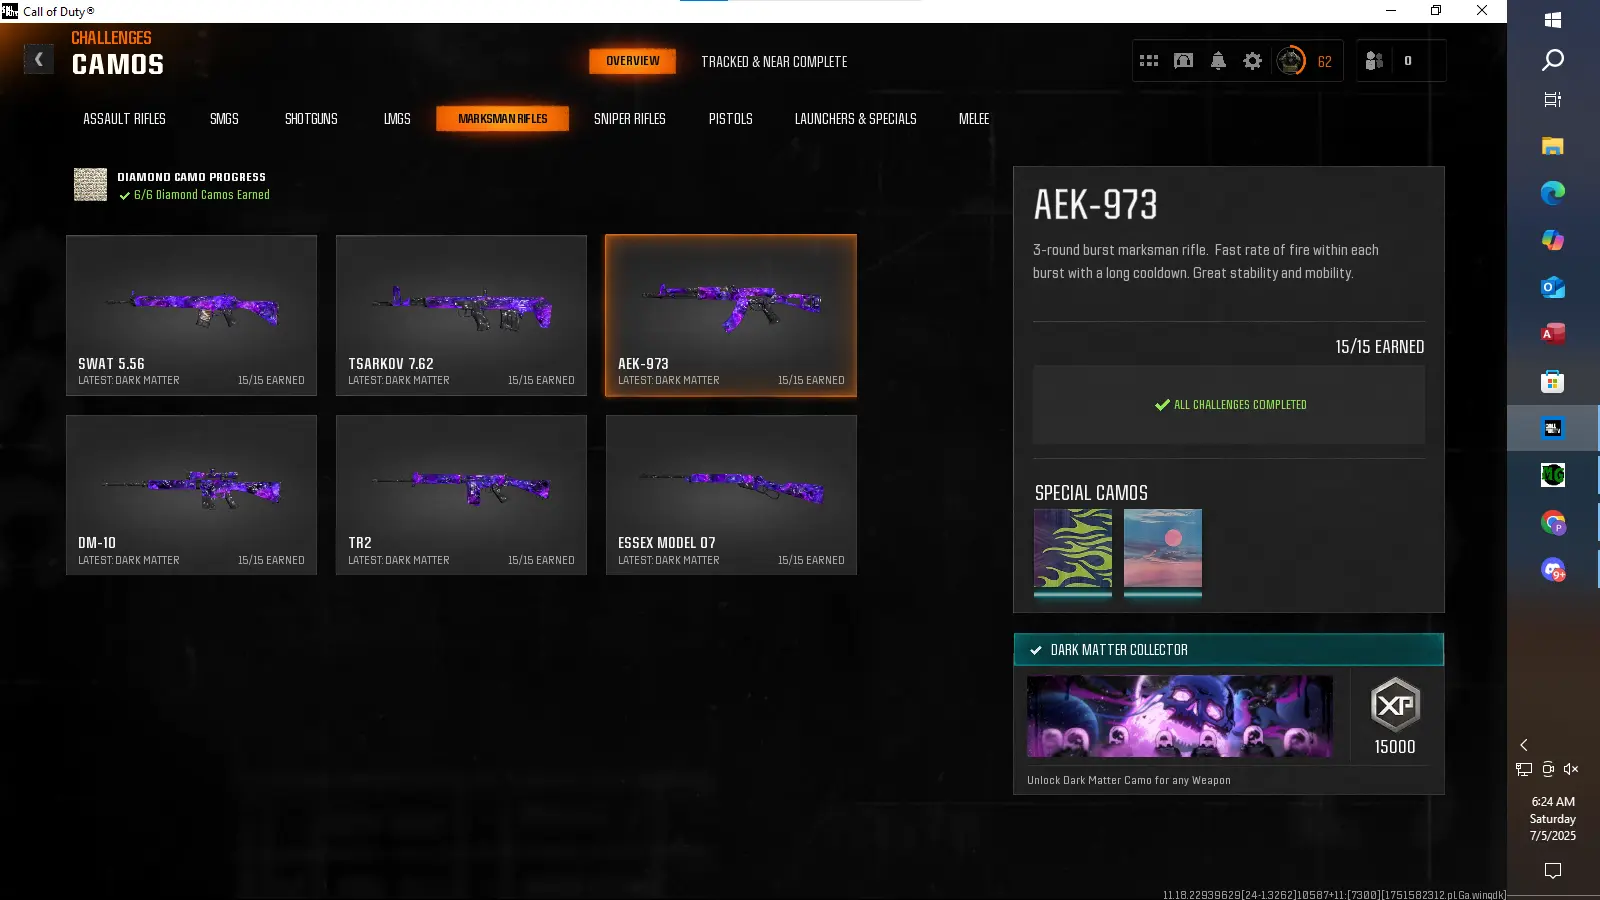
Task: Click the back arrow beside CAMOS
Action: point(39,60)
